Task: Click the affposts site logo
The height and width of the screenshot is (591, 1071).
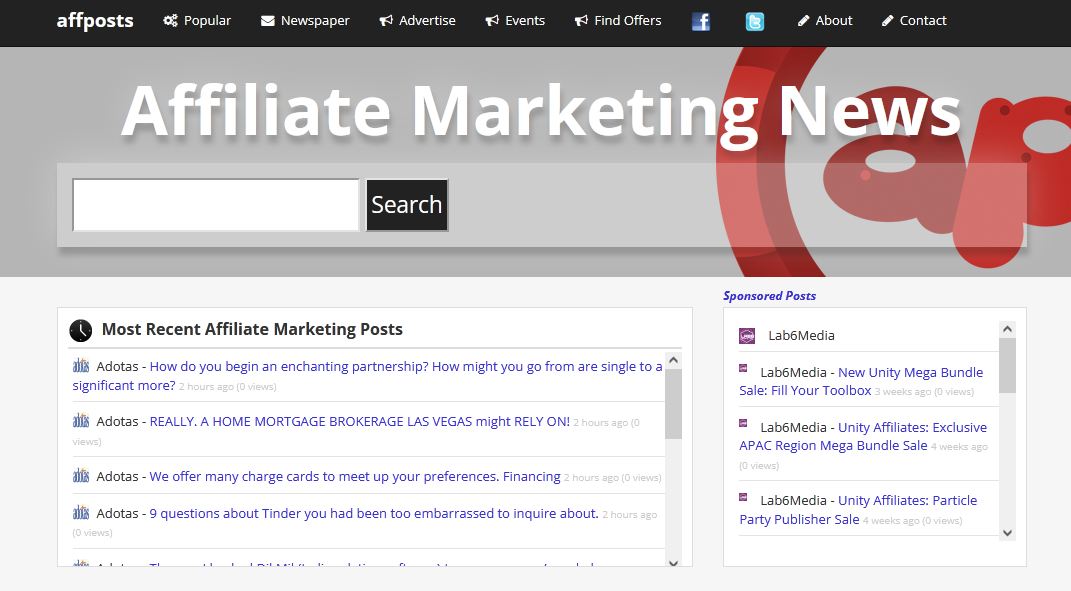Action: point(95,20)
